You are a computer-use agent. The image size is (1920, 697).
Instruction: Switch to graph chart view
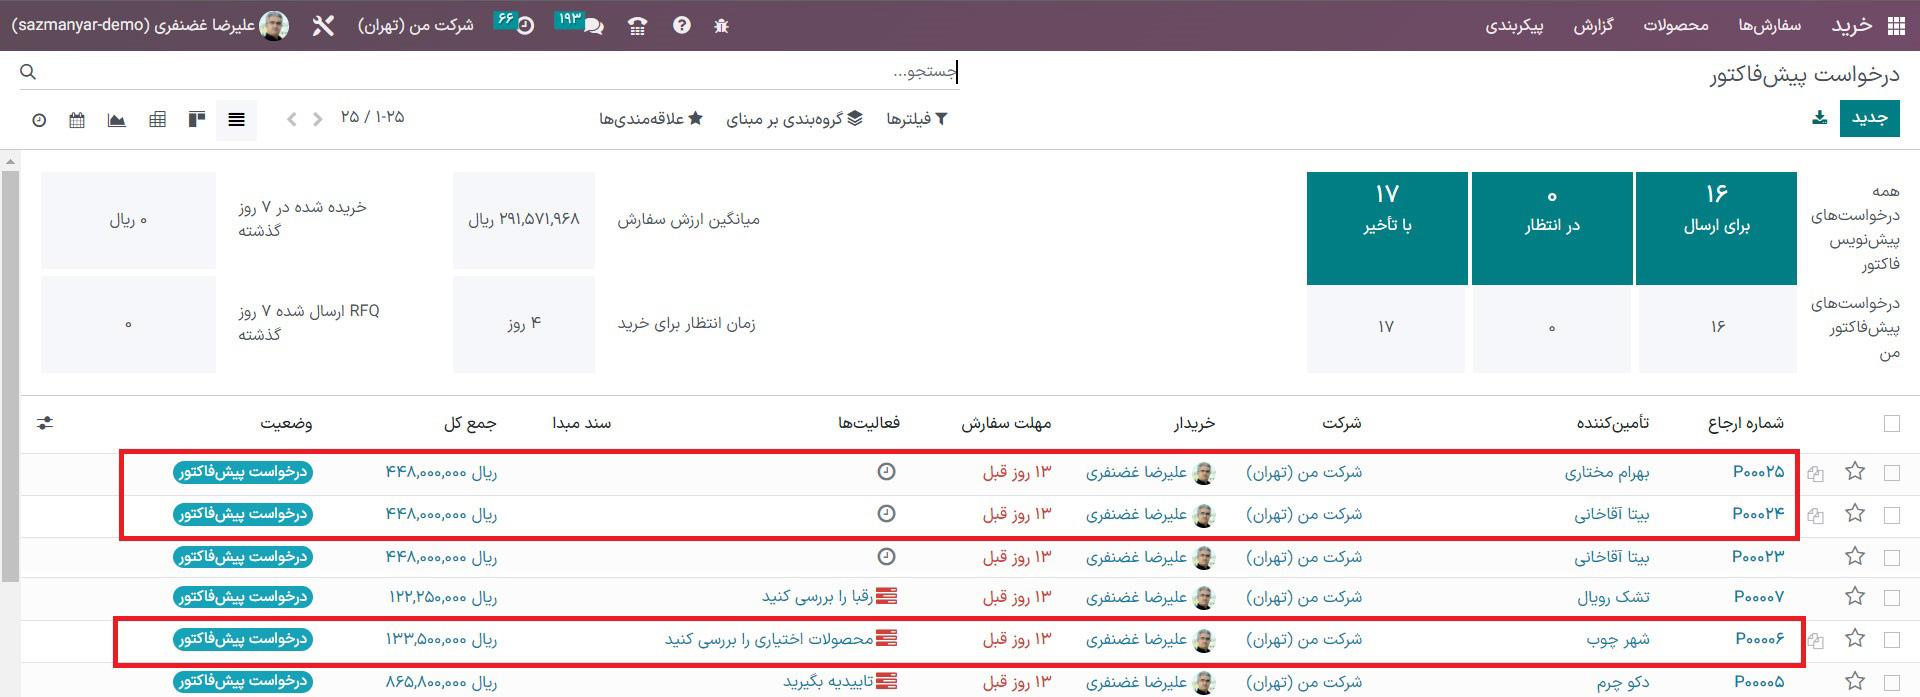click(117, 120)
